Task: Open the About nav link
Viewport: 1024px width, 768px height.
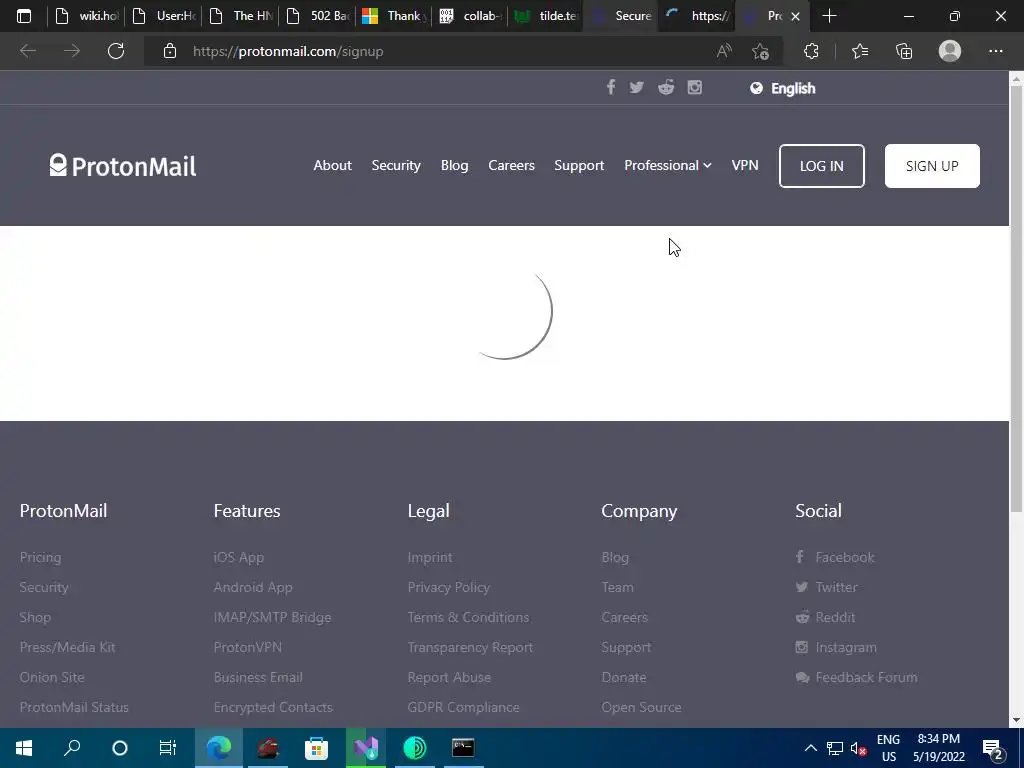Action: (x=332, y=165)
